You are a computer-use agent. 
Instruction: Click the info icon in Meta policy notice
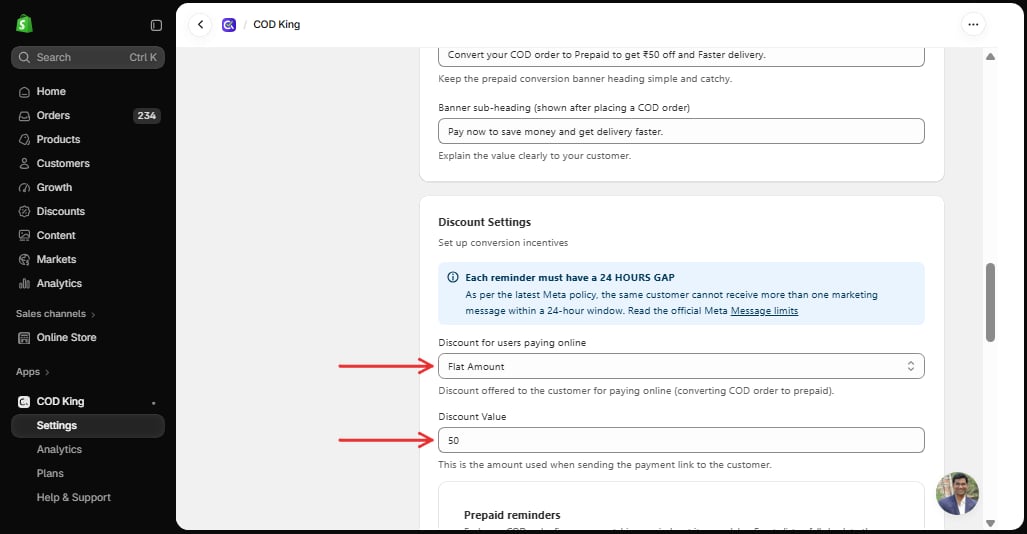click(x=453, y=277)
